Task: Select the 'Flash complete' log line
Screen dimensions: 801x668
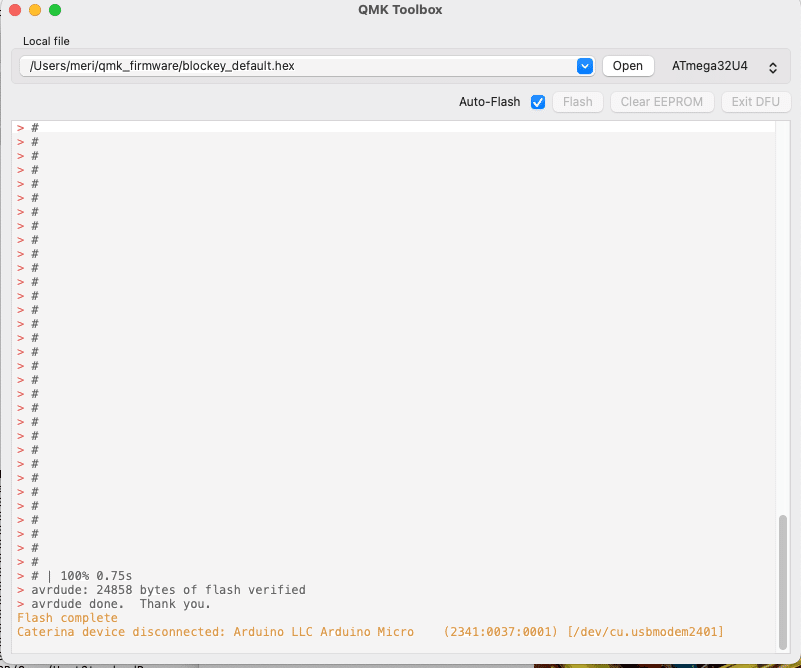Action: click(x=67, y=618)
